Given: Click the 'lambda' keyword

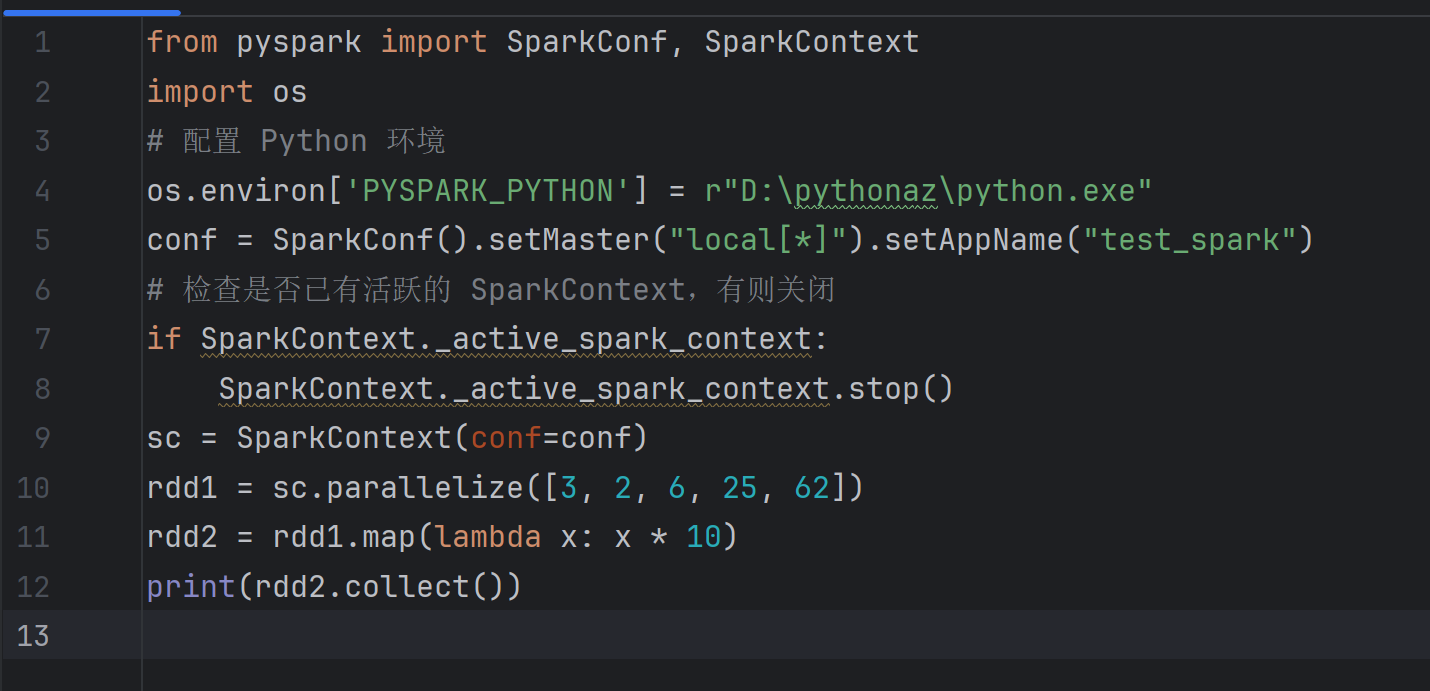Looking at the screenshot, I should click(x=488, y=537).
